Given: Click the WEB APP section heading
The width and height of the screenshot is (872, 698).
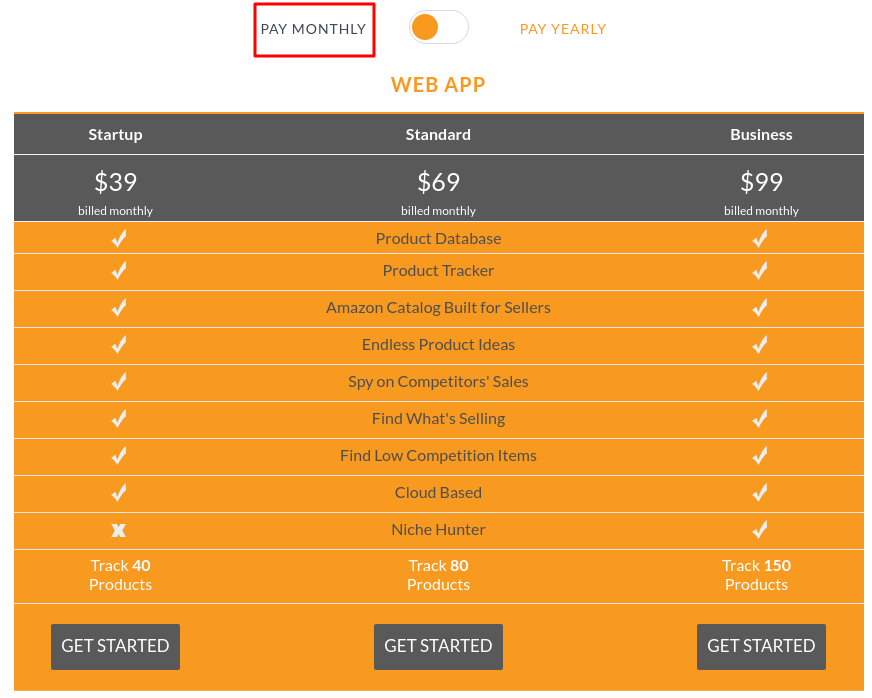Looking at the screenshot, I should pyautogui.click(x=438, y=84).
